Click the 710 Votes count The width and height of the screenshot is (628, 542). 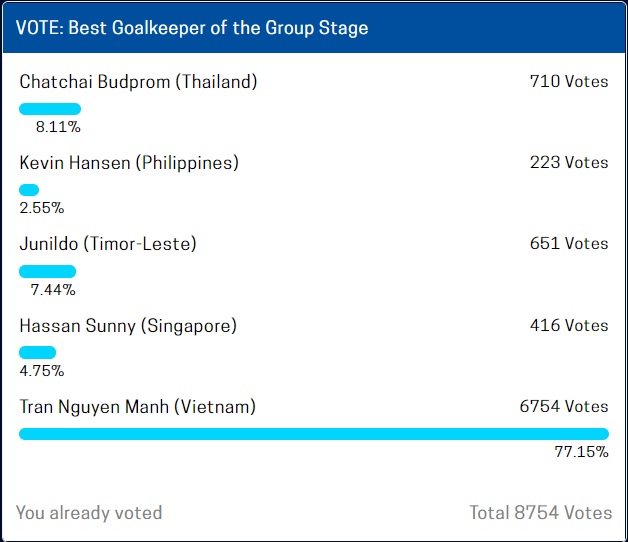569,81
